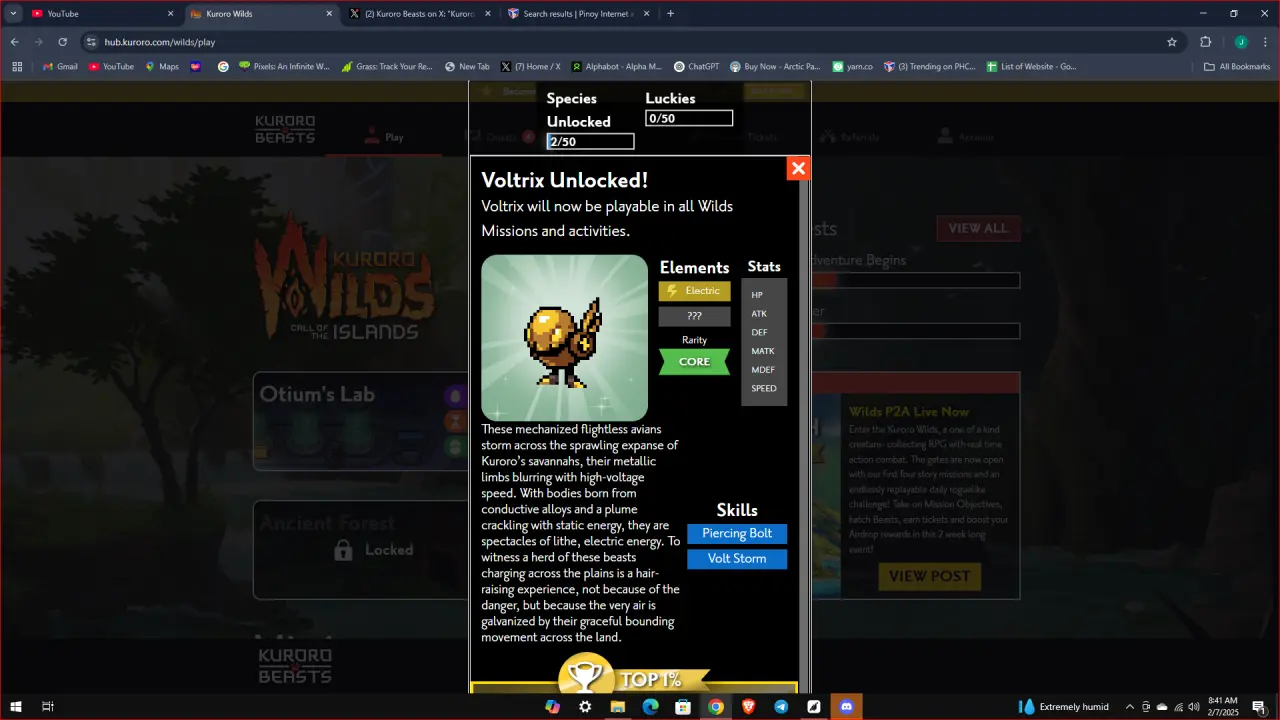The height and width of the screenshot is (720, 1280).
Task: Select the Piercing Bolt skill
Action: (x=737, y=534)
